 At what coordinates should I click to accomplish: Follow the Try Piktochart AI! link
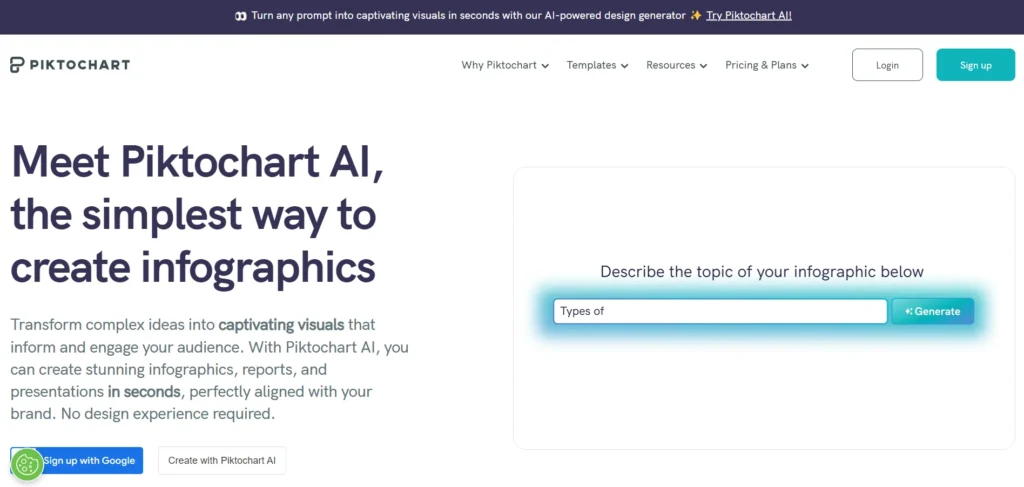point(749,16)
